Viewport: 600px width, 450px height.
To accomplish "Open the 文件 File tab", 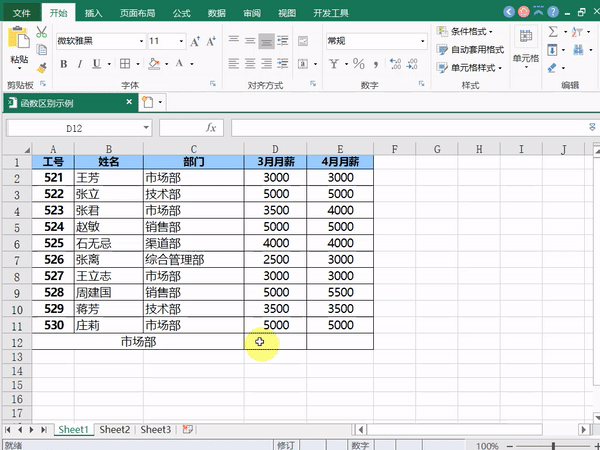I will (x=21, y=13).
